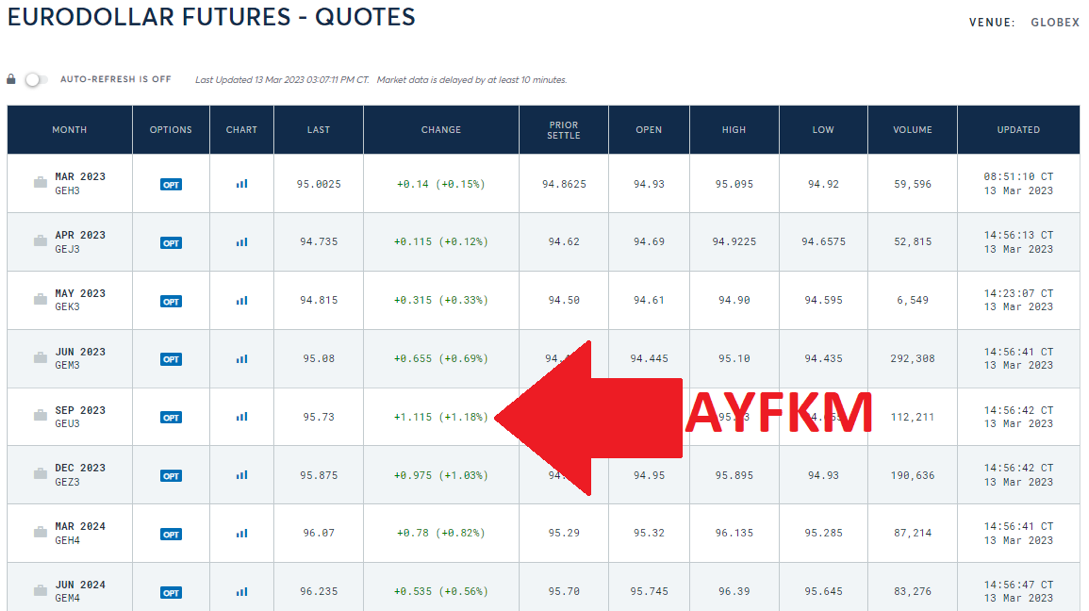Click the MAR 2023 GEH3 contract name
The width and height of the screenshot is (1089, 611).
(x=81, y=183)
